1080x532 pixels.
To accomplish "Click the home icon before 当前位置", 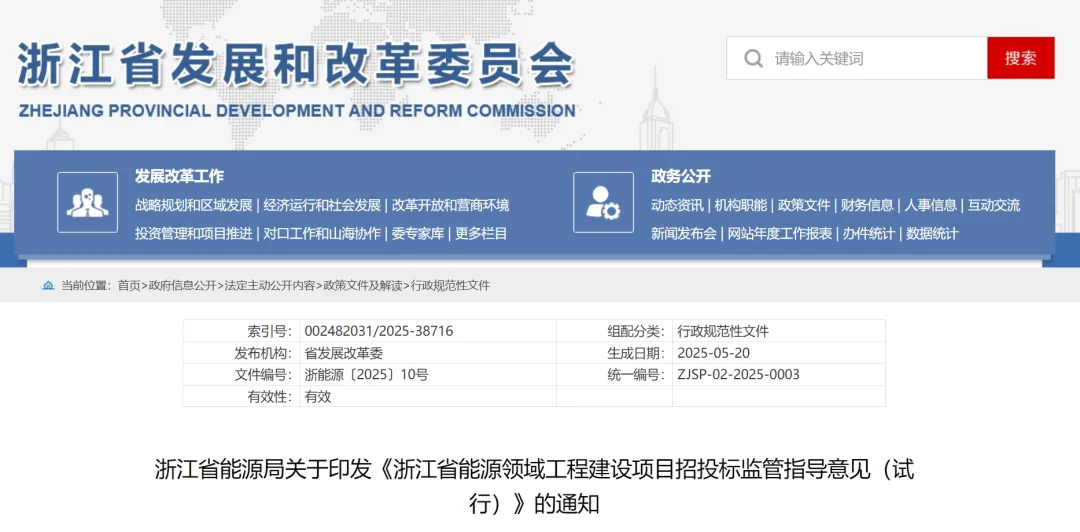I will click(48, 285).
